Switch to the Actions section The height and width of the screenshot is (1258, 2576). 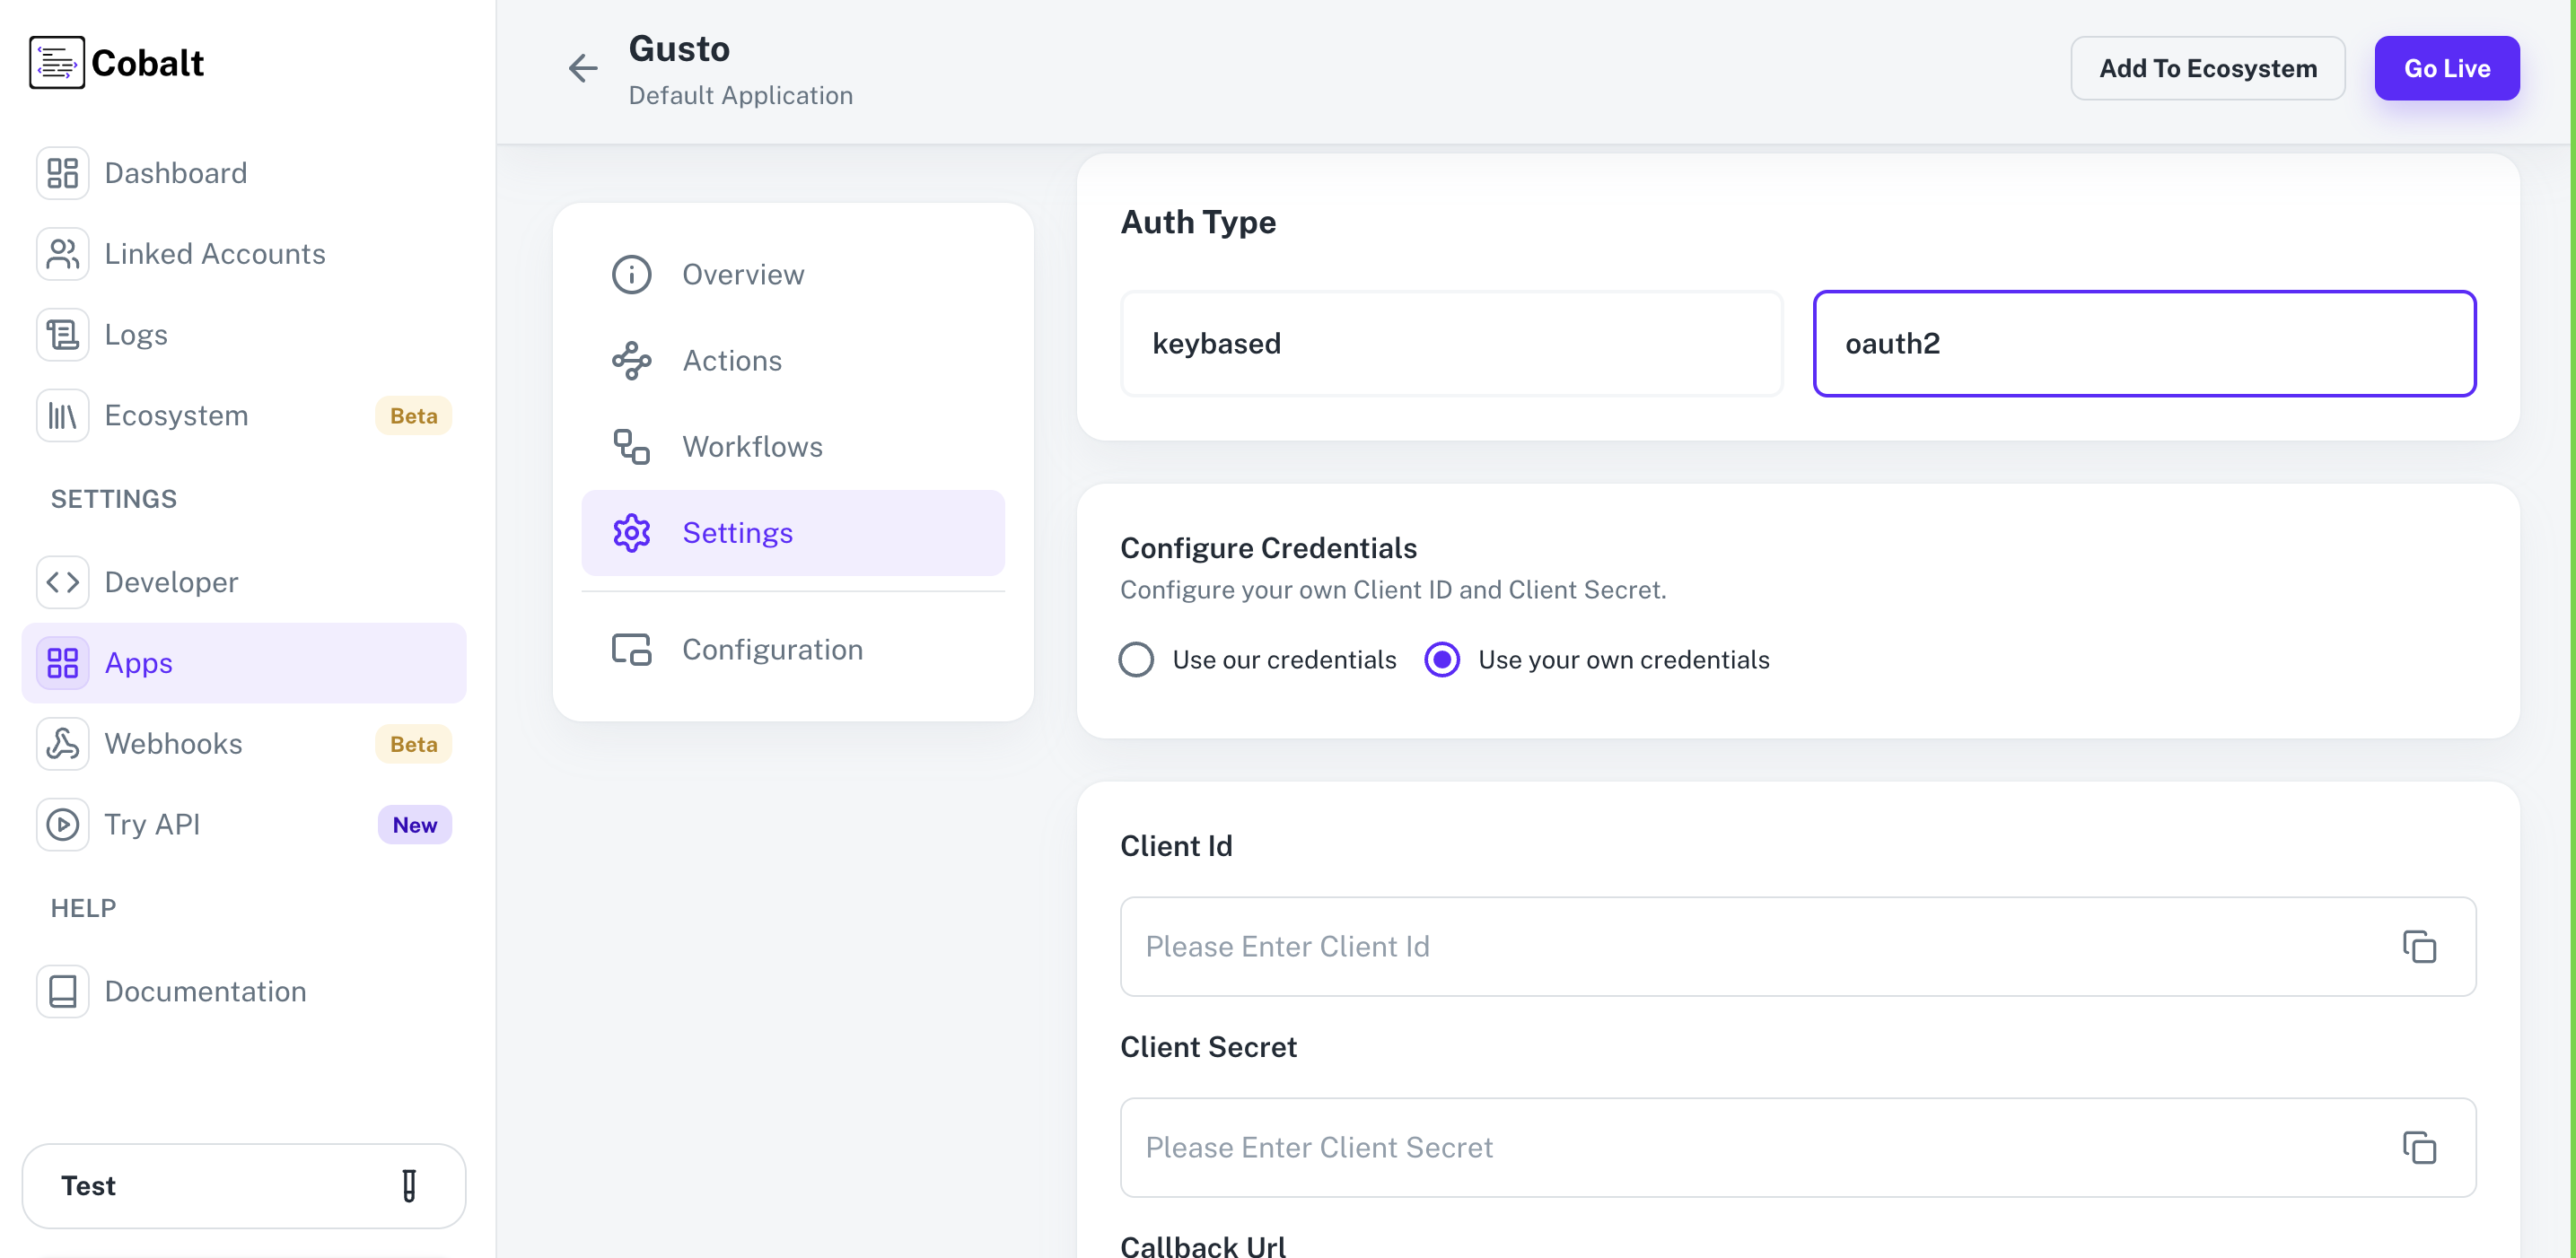732,360
